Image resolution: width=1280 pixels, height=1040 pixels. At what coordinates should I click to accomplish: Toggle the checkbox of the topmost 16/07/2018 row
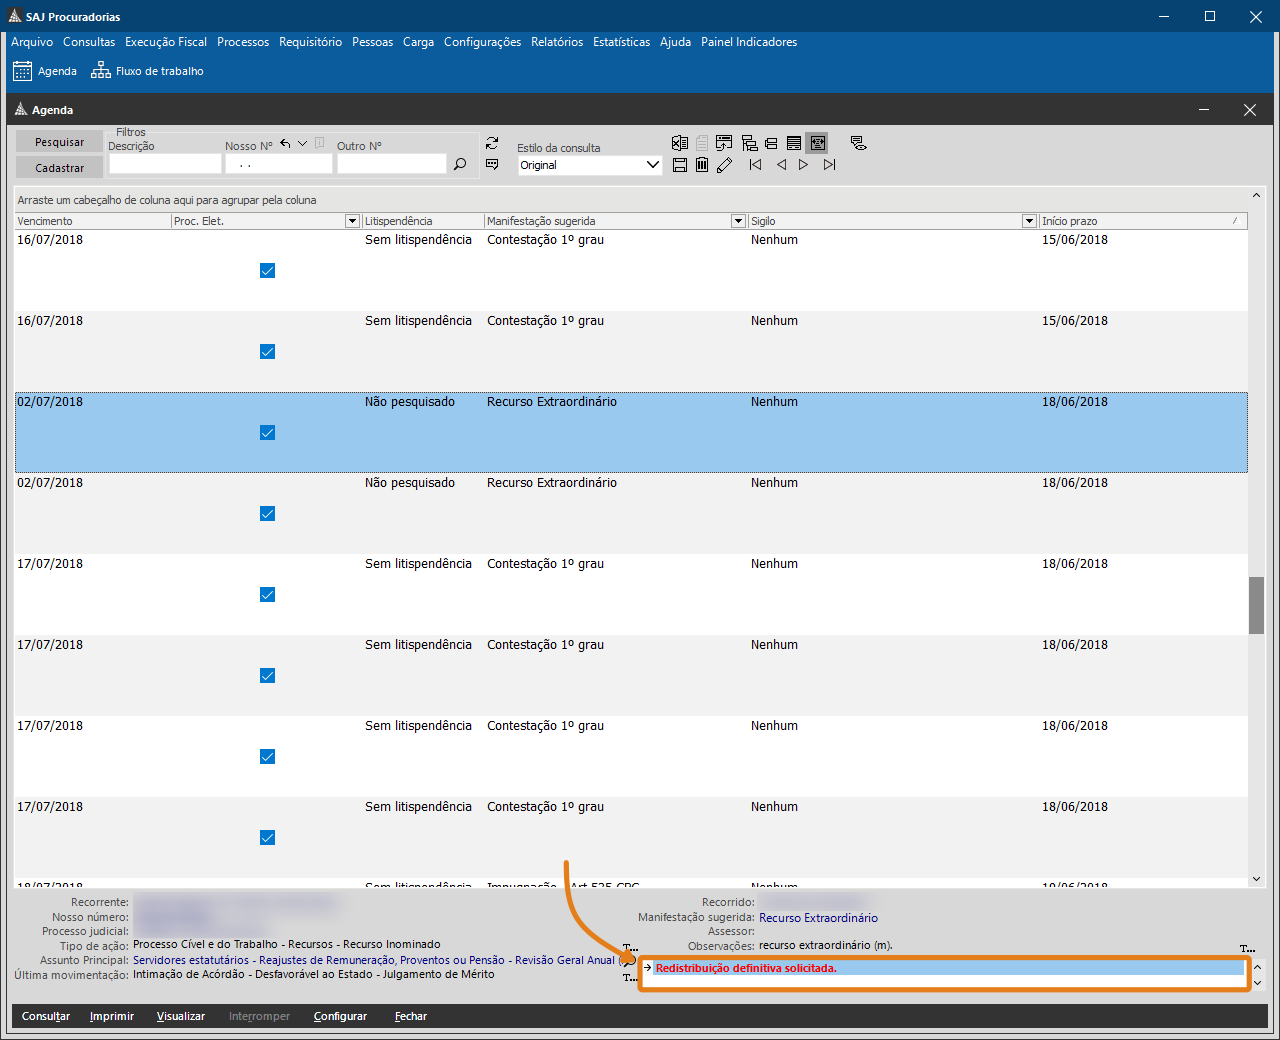click(x=267, y=270)
